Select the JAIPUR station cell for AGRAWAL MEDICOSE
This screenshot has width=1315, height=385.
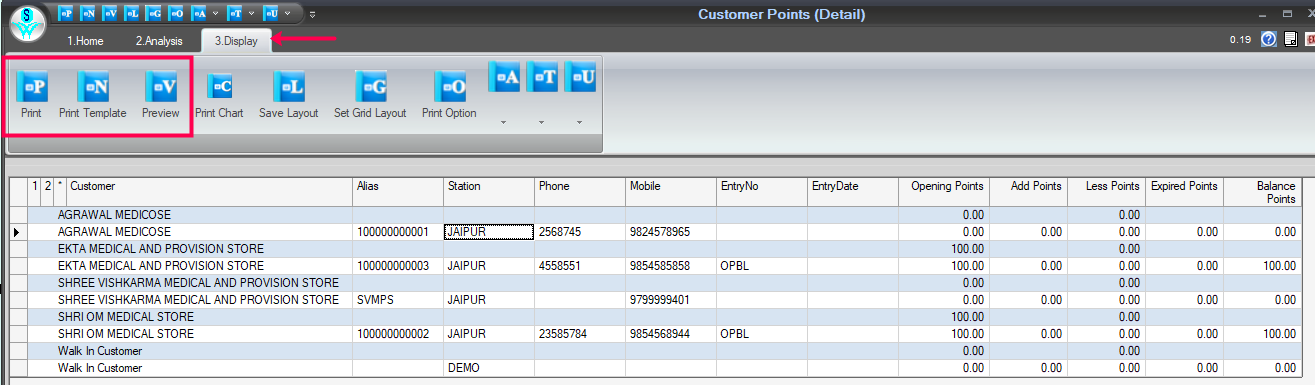(x=488, y=232)
